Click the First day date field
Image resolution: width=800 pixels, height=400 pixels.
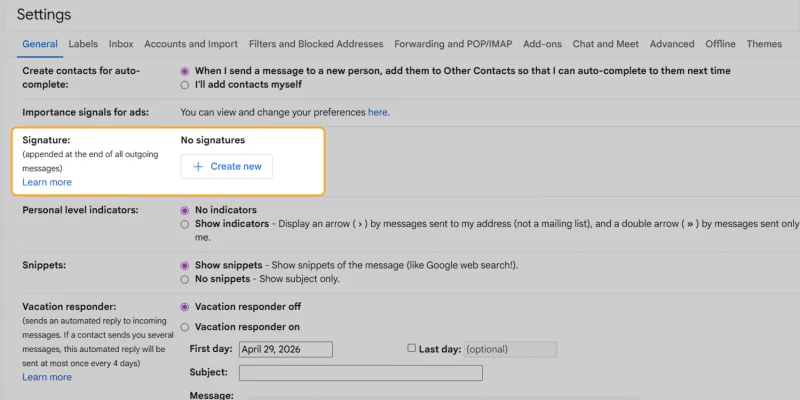286,349
